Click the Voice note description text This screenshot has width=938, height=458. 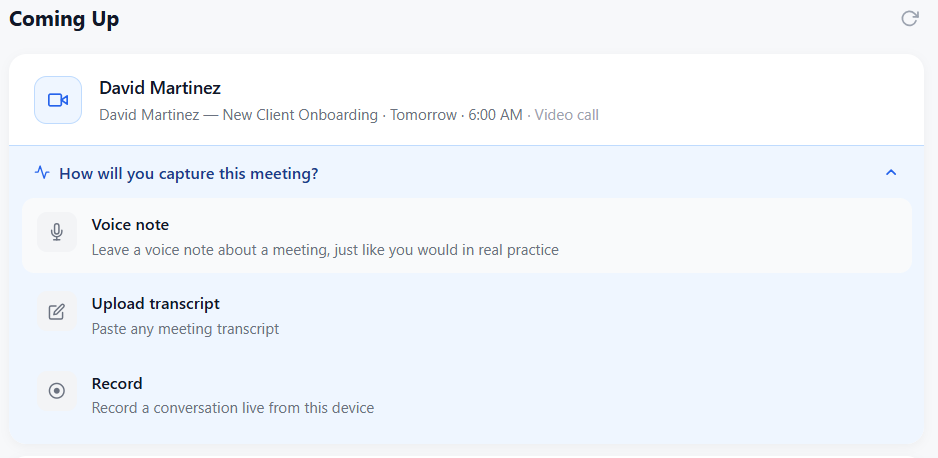pos(325,250)
